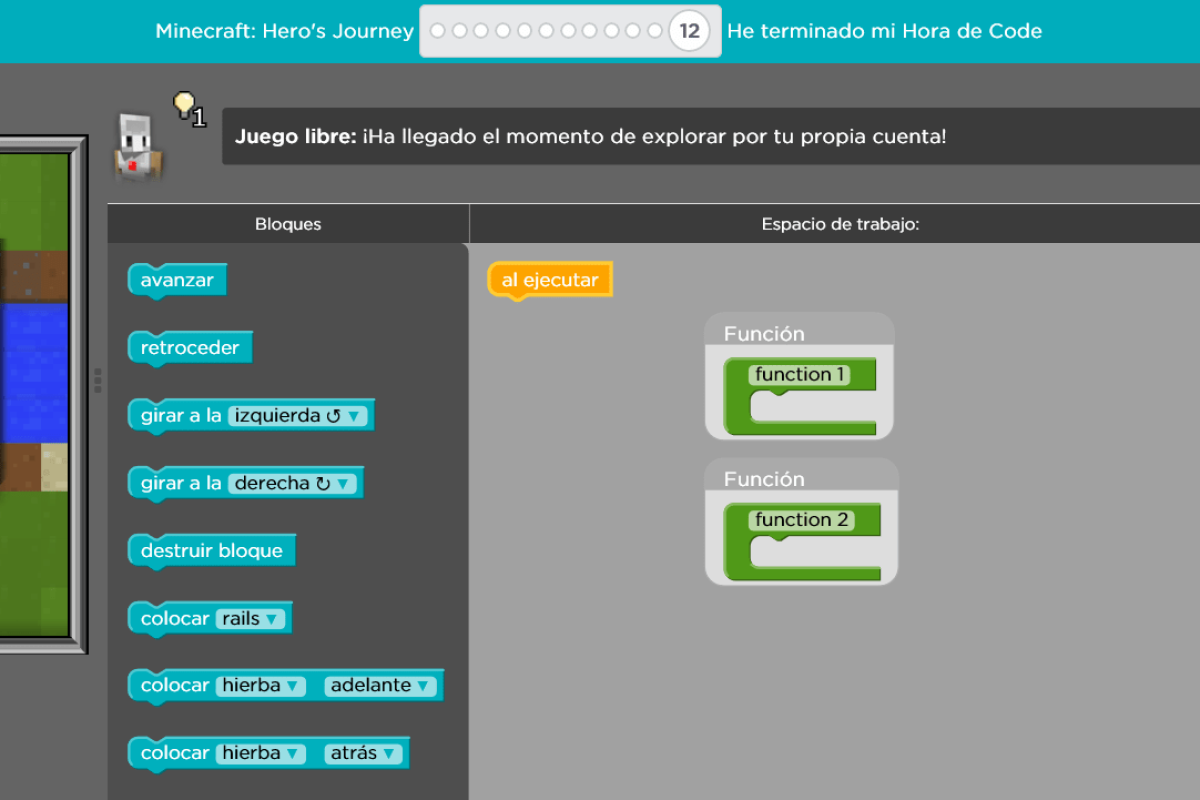Select the 'al ejecutar' workspace block
The height and width of the screenshot is (800, 1200).
pyautogui.click(x=549, y=281)
